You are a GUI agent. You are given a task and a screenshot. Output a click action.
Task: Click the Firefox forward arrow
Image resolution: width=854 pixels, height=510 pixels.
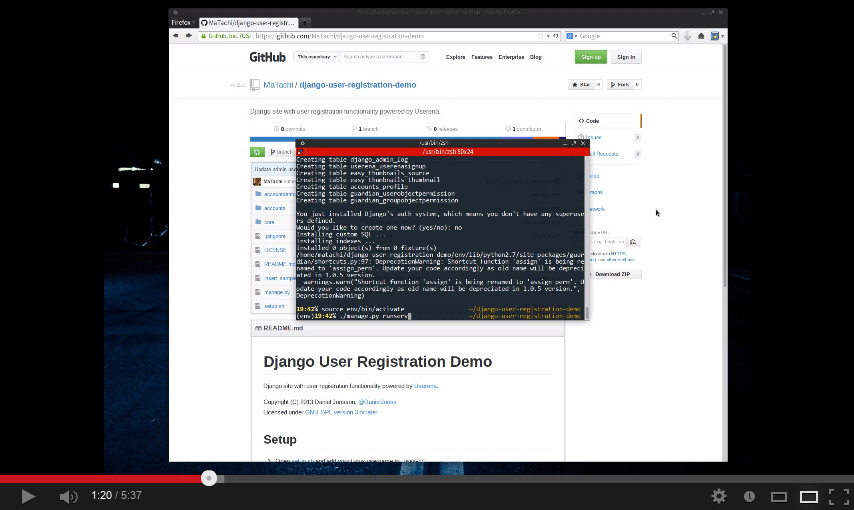(x=188, y=35)
